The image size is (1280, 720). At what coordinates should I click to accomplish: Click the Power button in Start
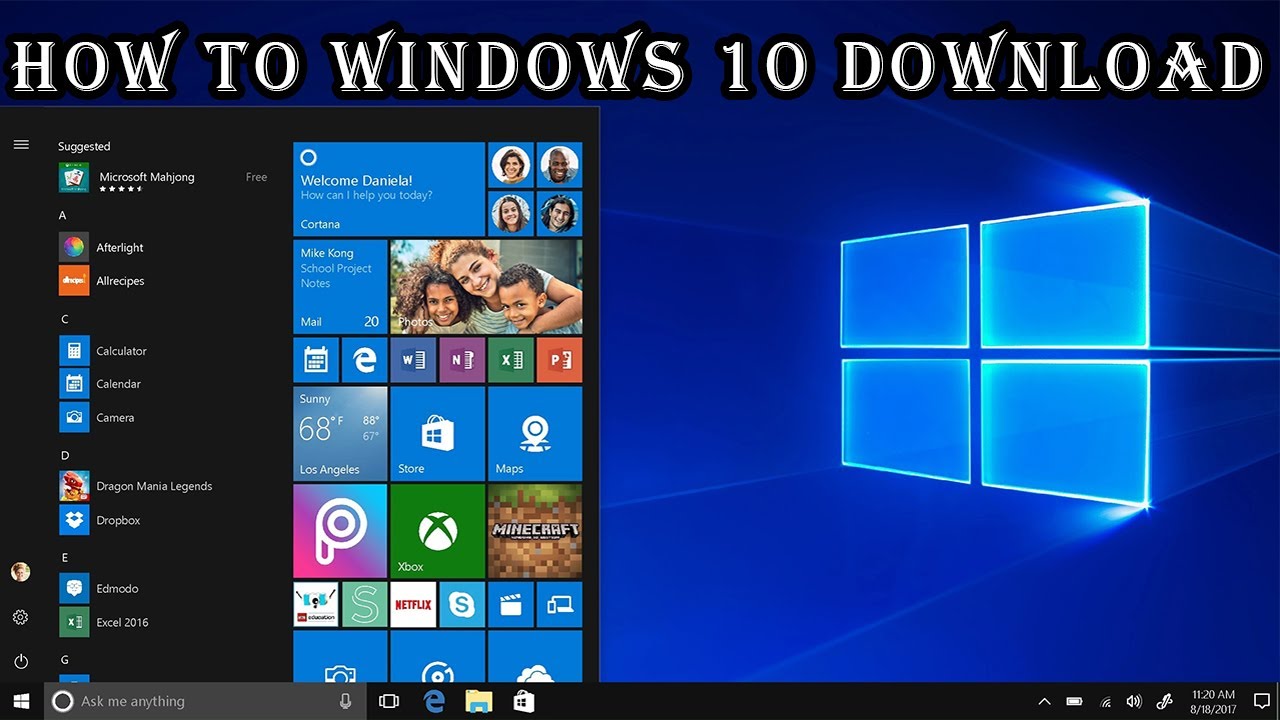20,661
